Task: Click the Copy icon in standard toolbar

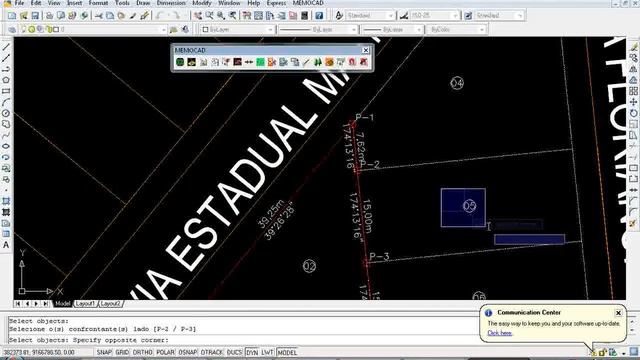Action: point(110,16)
